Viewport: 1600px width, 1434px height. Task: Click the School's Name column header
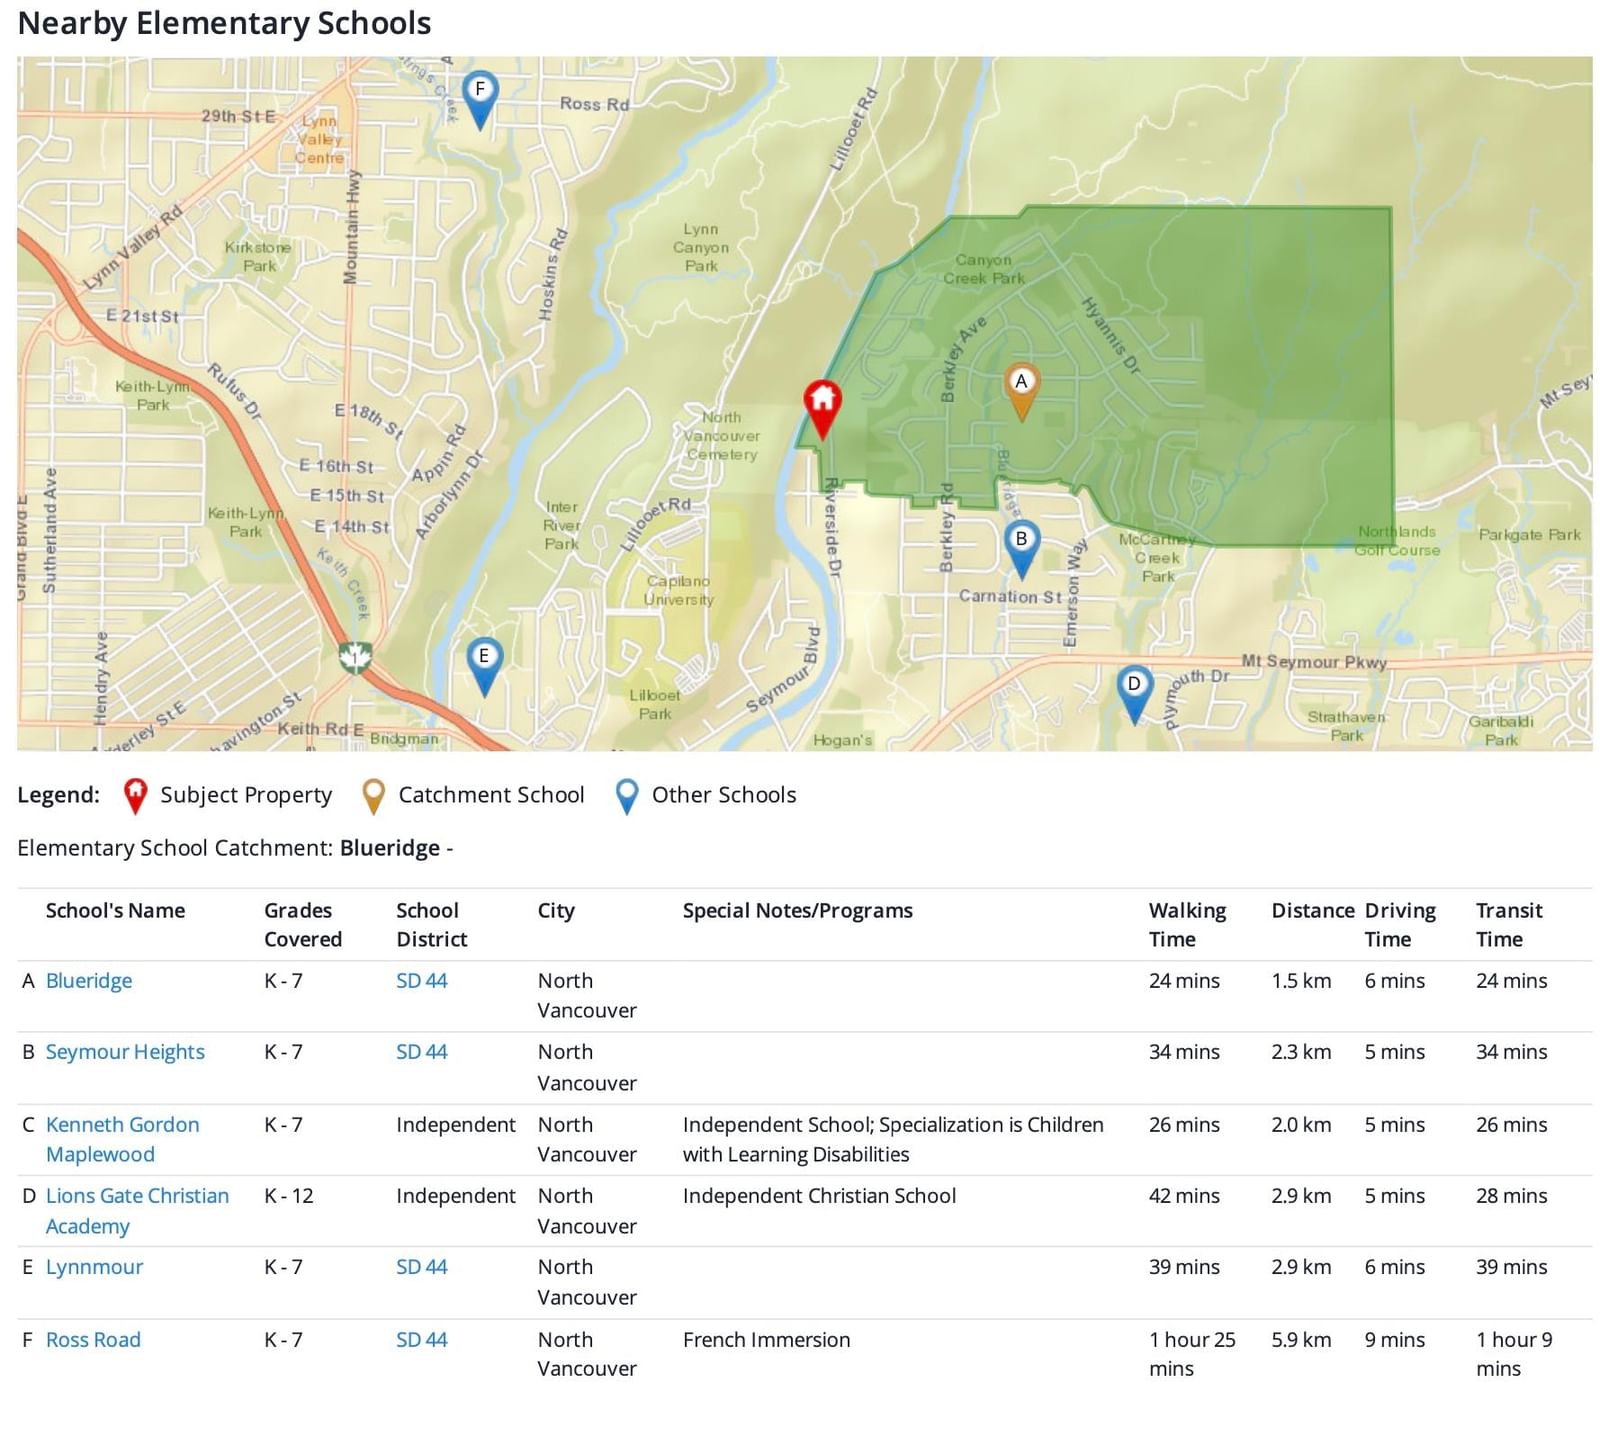coord(115,911)
